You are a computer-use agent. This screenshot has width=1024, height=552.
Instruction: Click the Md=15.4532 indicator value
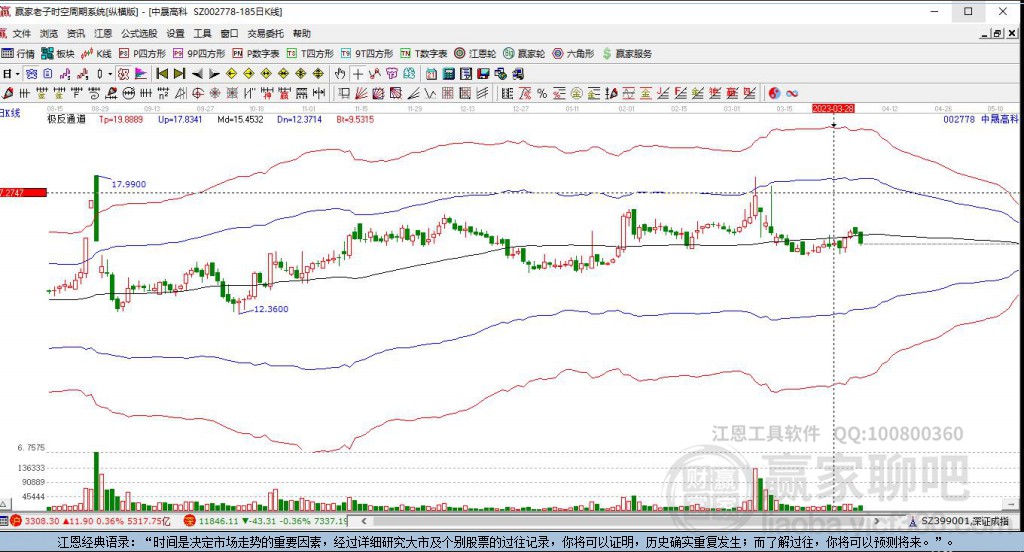[241, 120]
